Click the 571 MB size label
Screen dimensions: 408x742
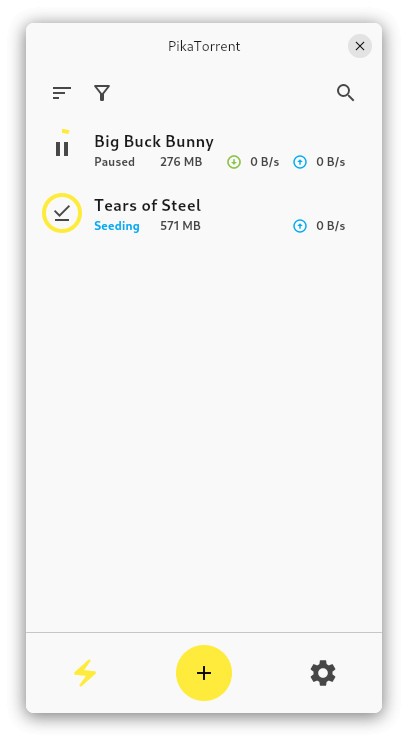tap(180, 226)
